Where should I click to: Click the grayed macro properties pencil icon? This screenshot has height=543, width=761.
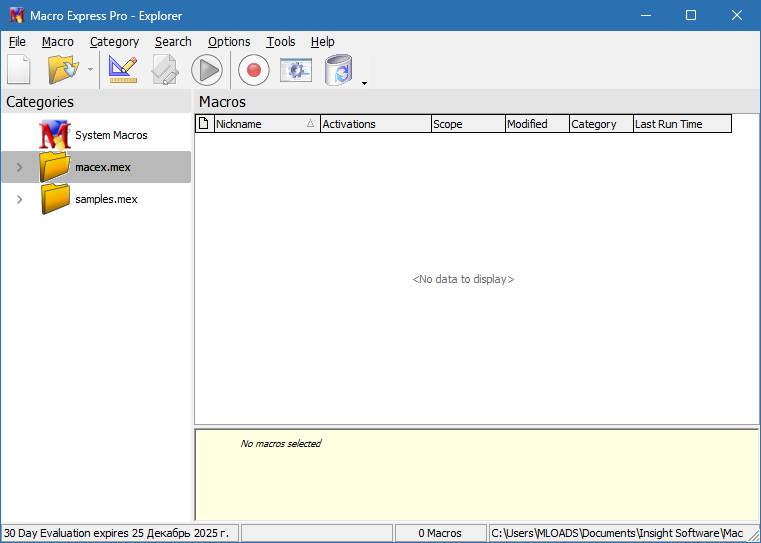coord(165,70)
